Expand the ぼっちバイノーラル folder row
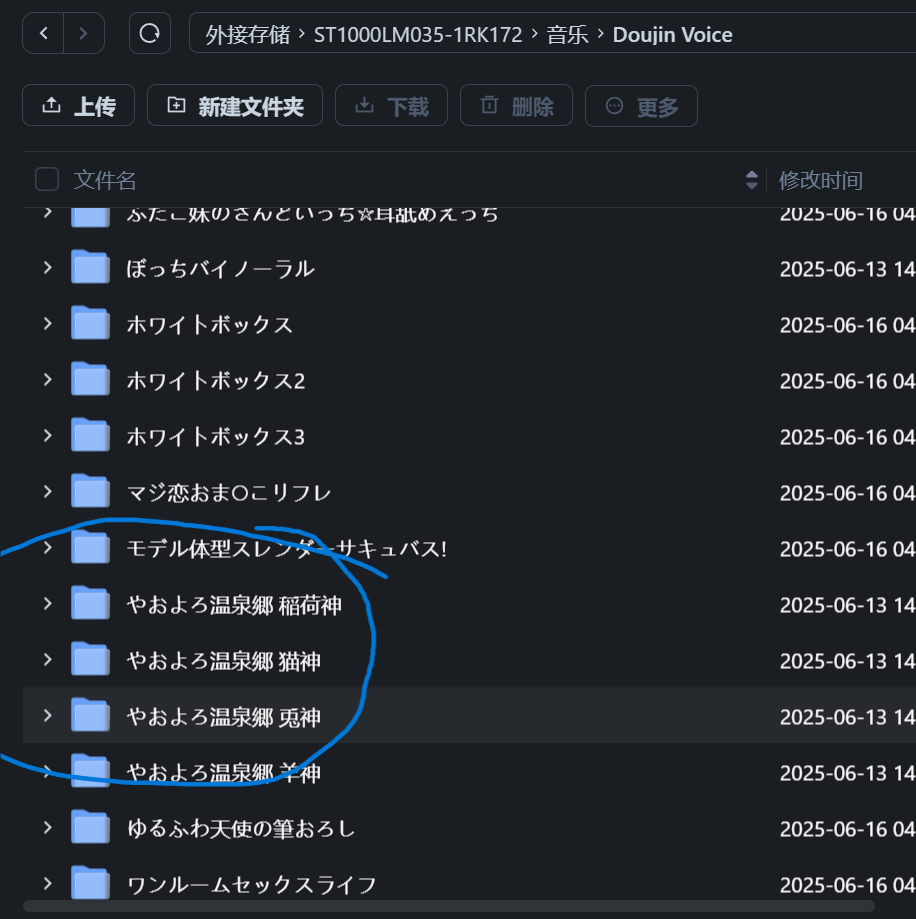Viewport: 916px width, 919px height. click(x=47, y=268)
